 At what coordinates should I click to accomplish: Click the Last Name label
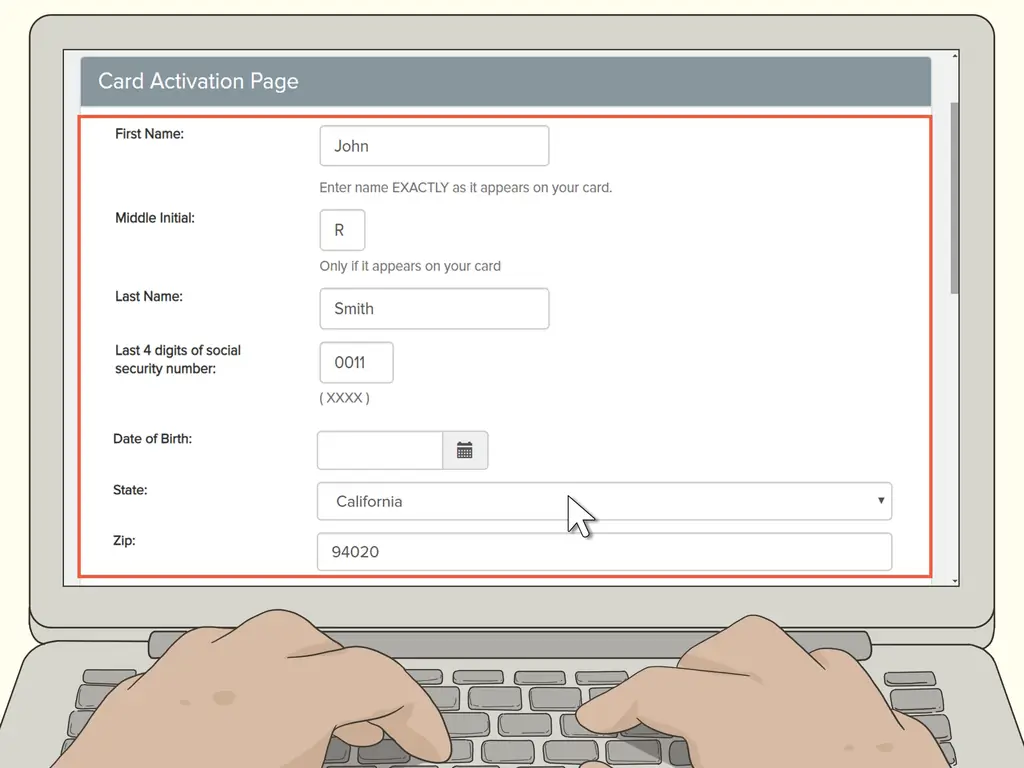tap(149, 296)
